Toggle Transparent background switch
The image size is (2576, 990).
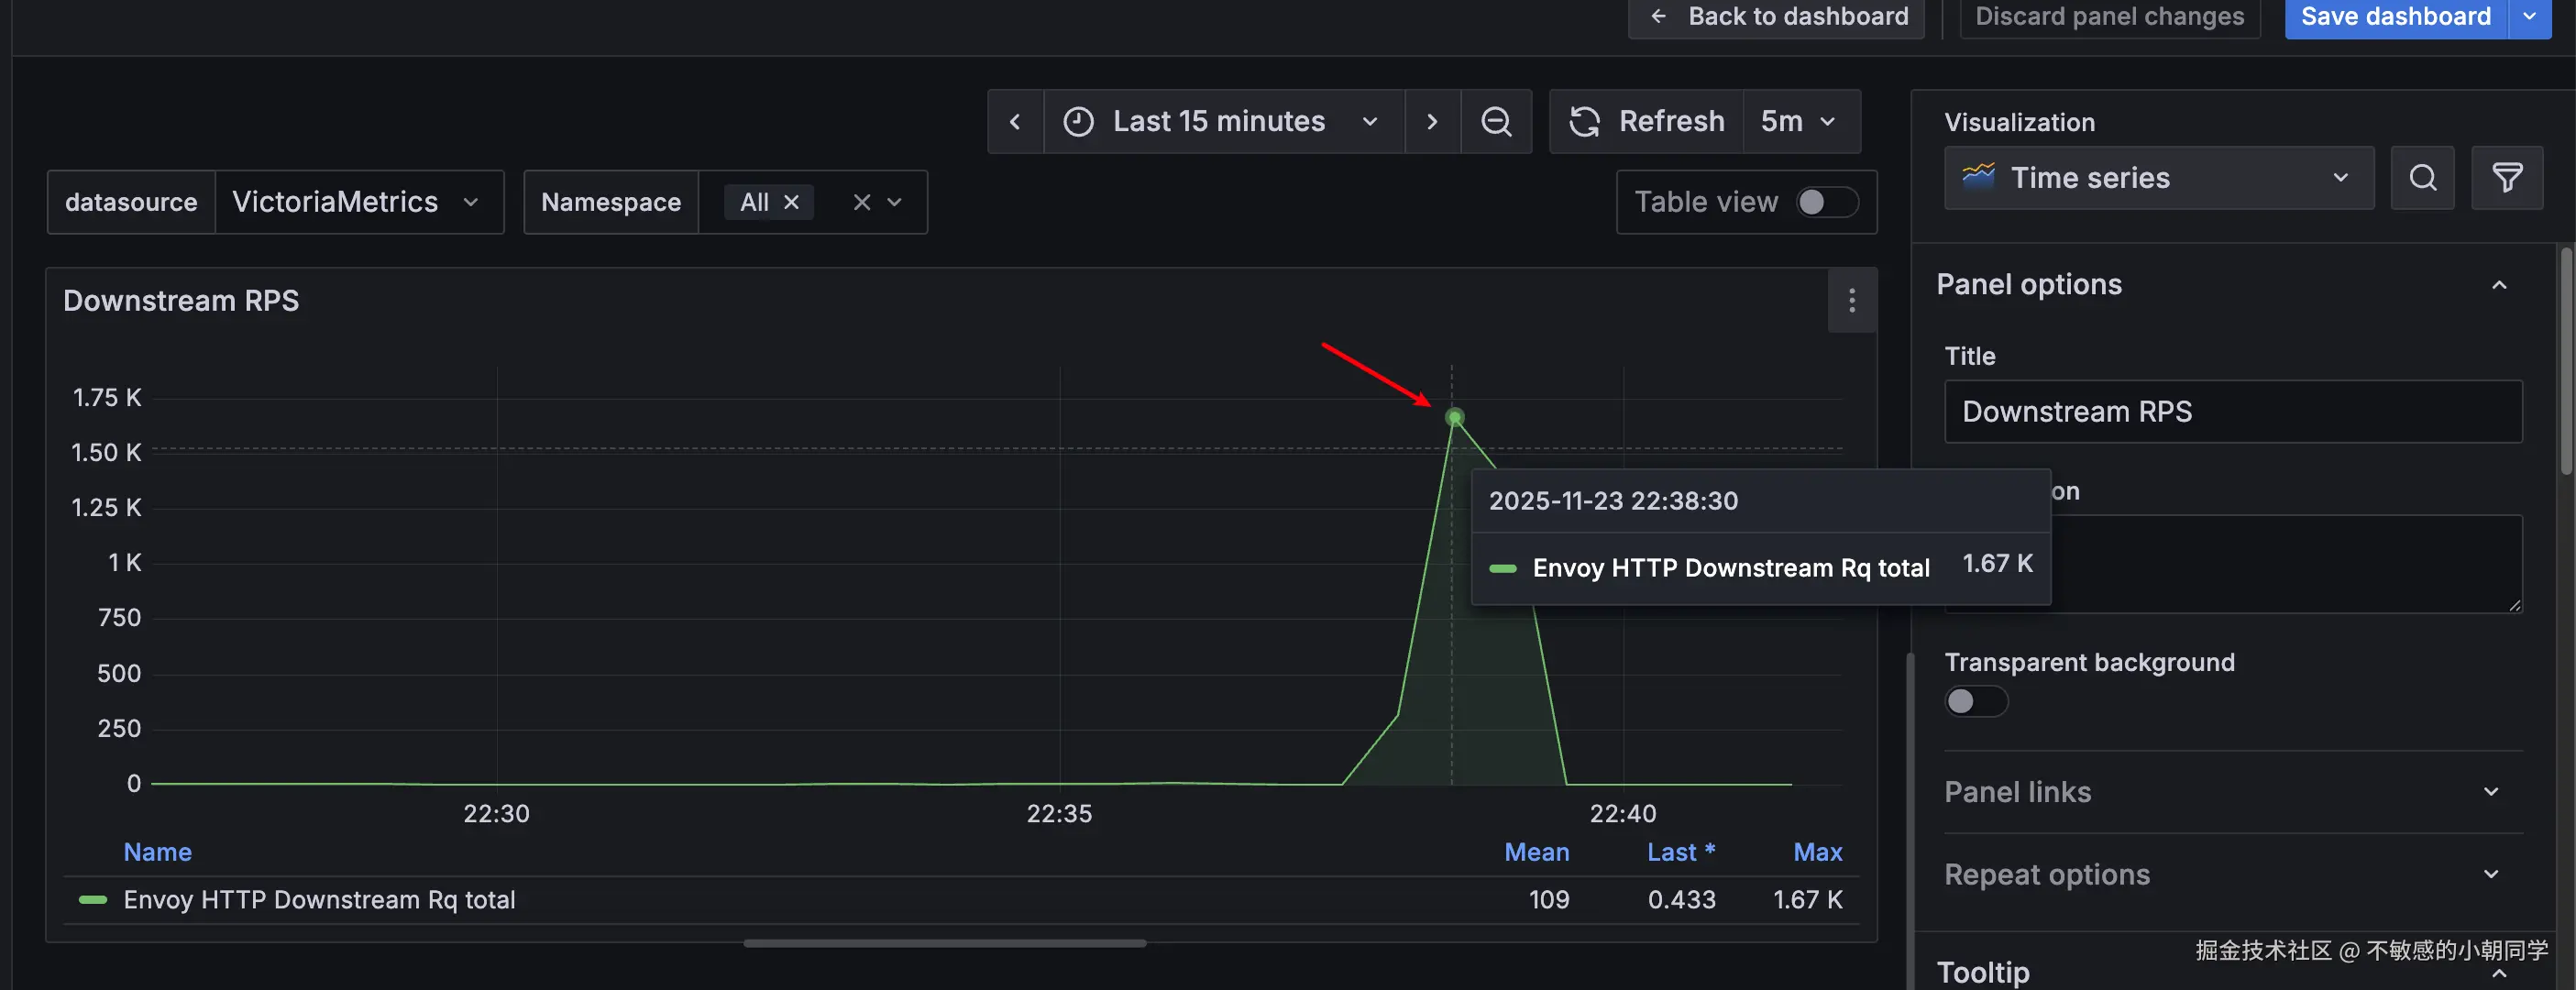coord(1975,701)
